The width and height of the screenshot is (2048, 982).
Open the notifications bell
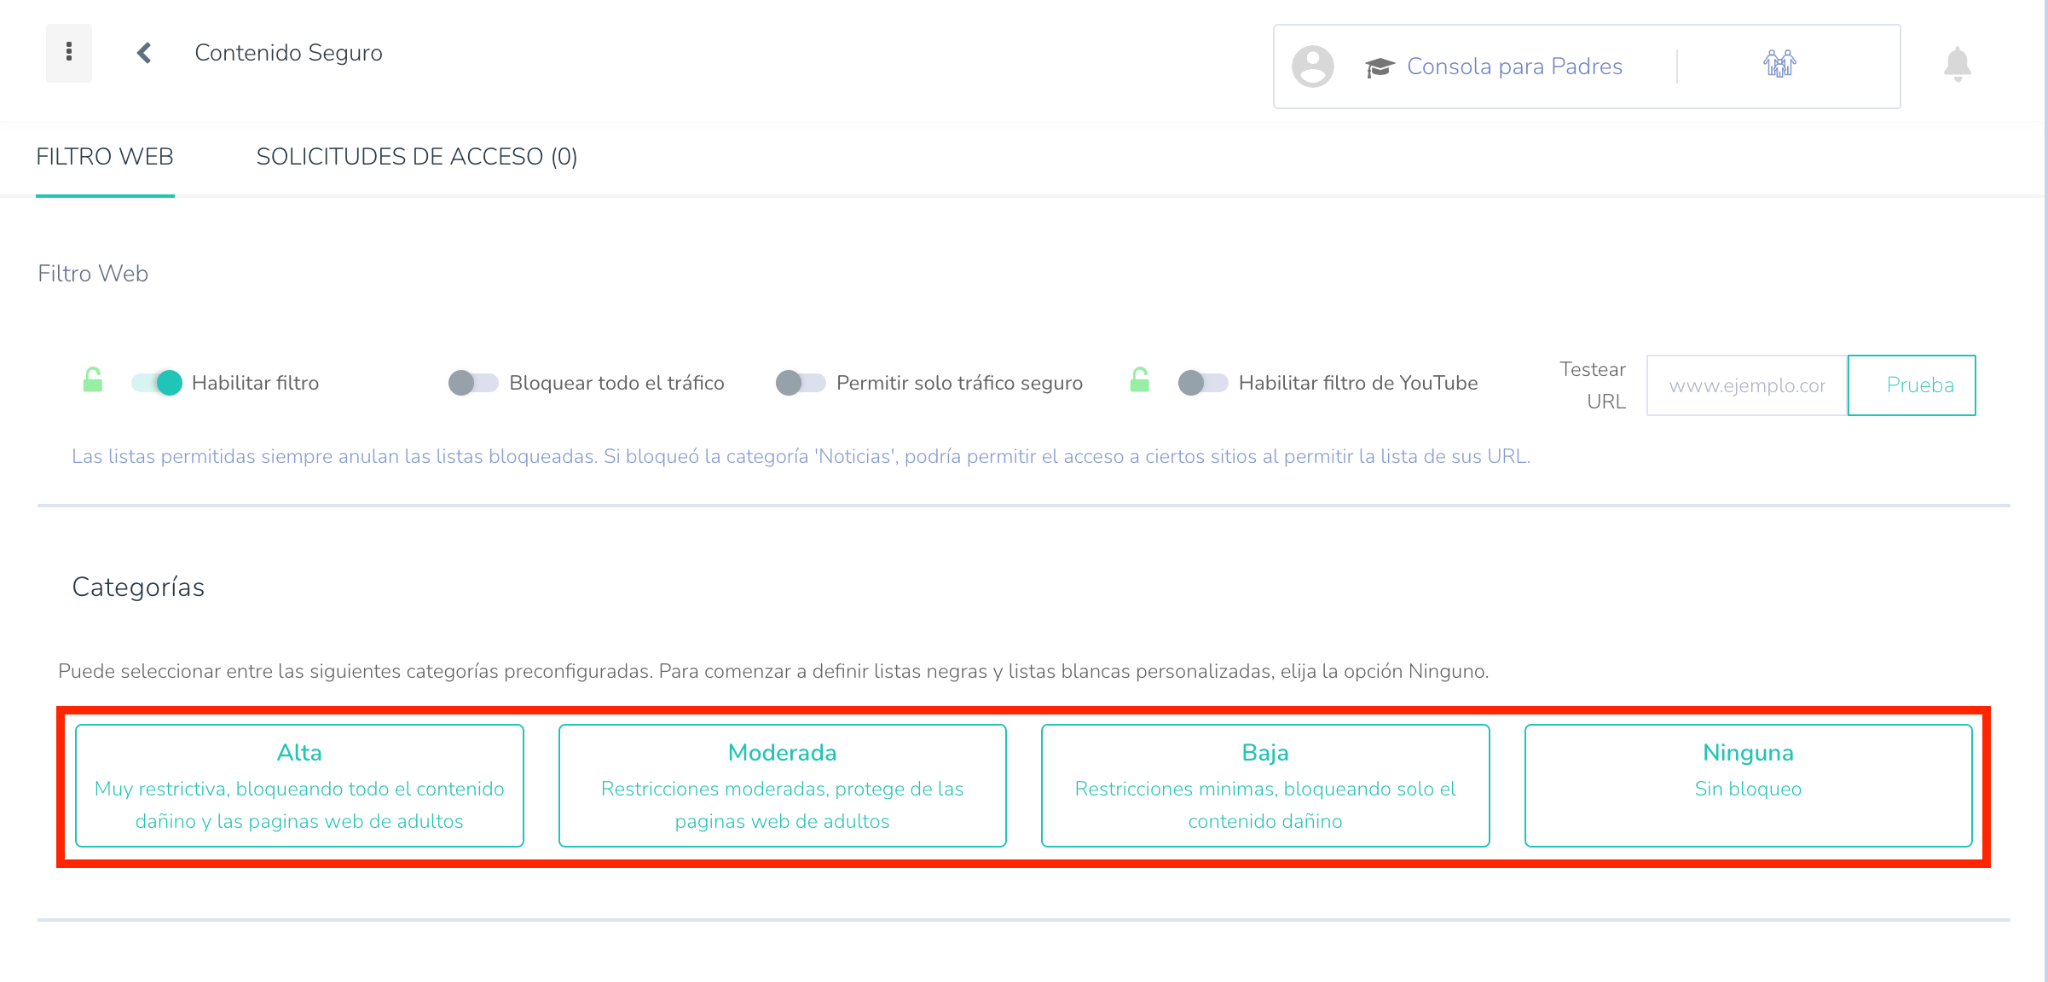pos(1956,65)
